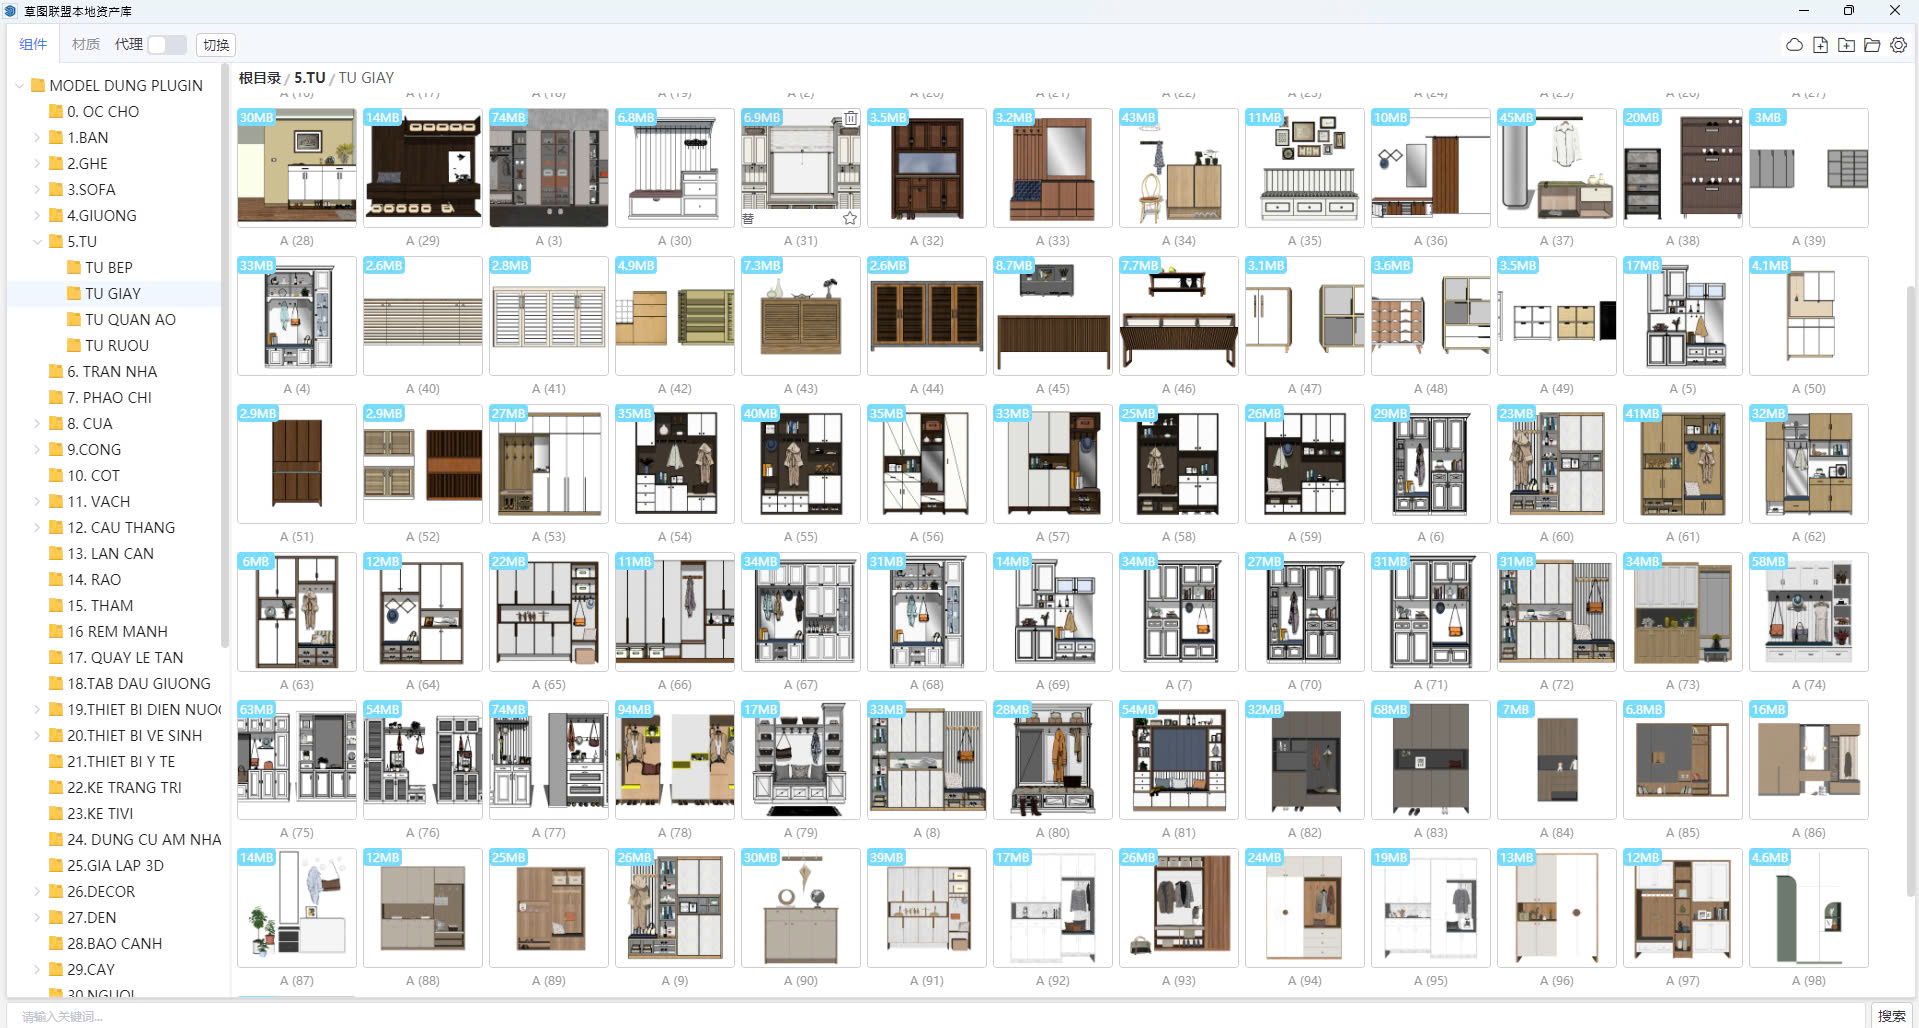Toggle the 代理 proxy switch
This screenshot has width=1919, height=1028.
click(x=166, y=45)
